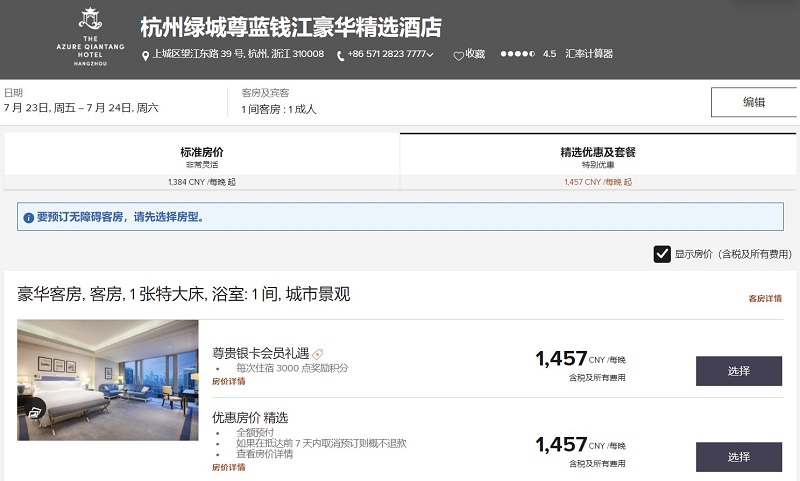Expand the phone number dropdown chevron
This screenshot has width=800, height=481.
pos(430,55)
